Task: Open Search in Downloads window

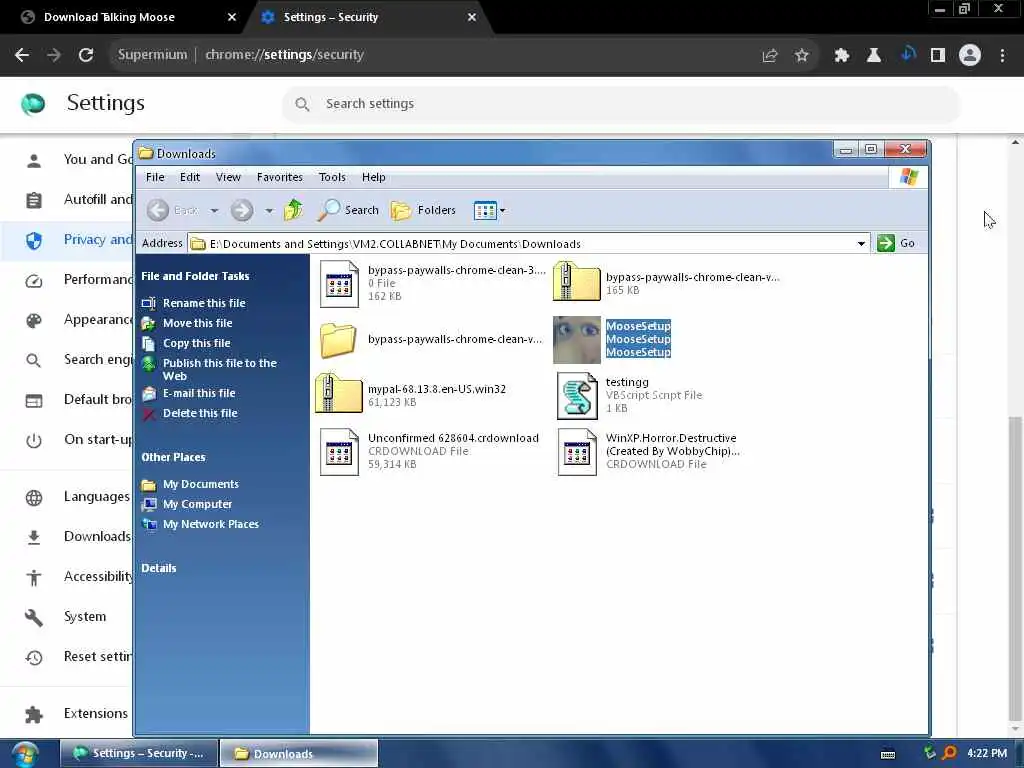Action: pyautogui.click(x=348, y=210)
